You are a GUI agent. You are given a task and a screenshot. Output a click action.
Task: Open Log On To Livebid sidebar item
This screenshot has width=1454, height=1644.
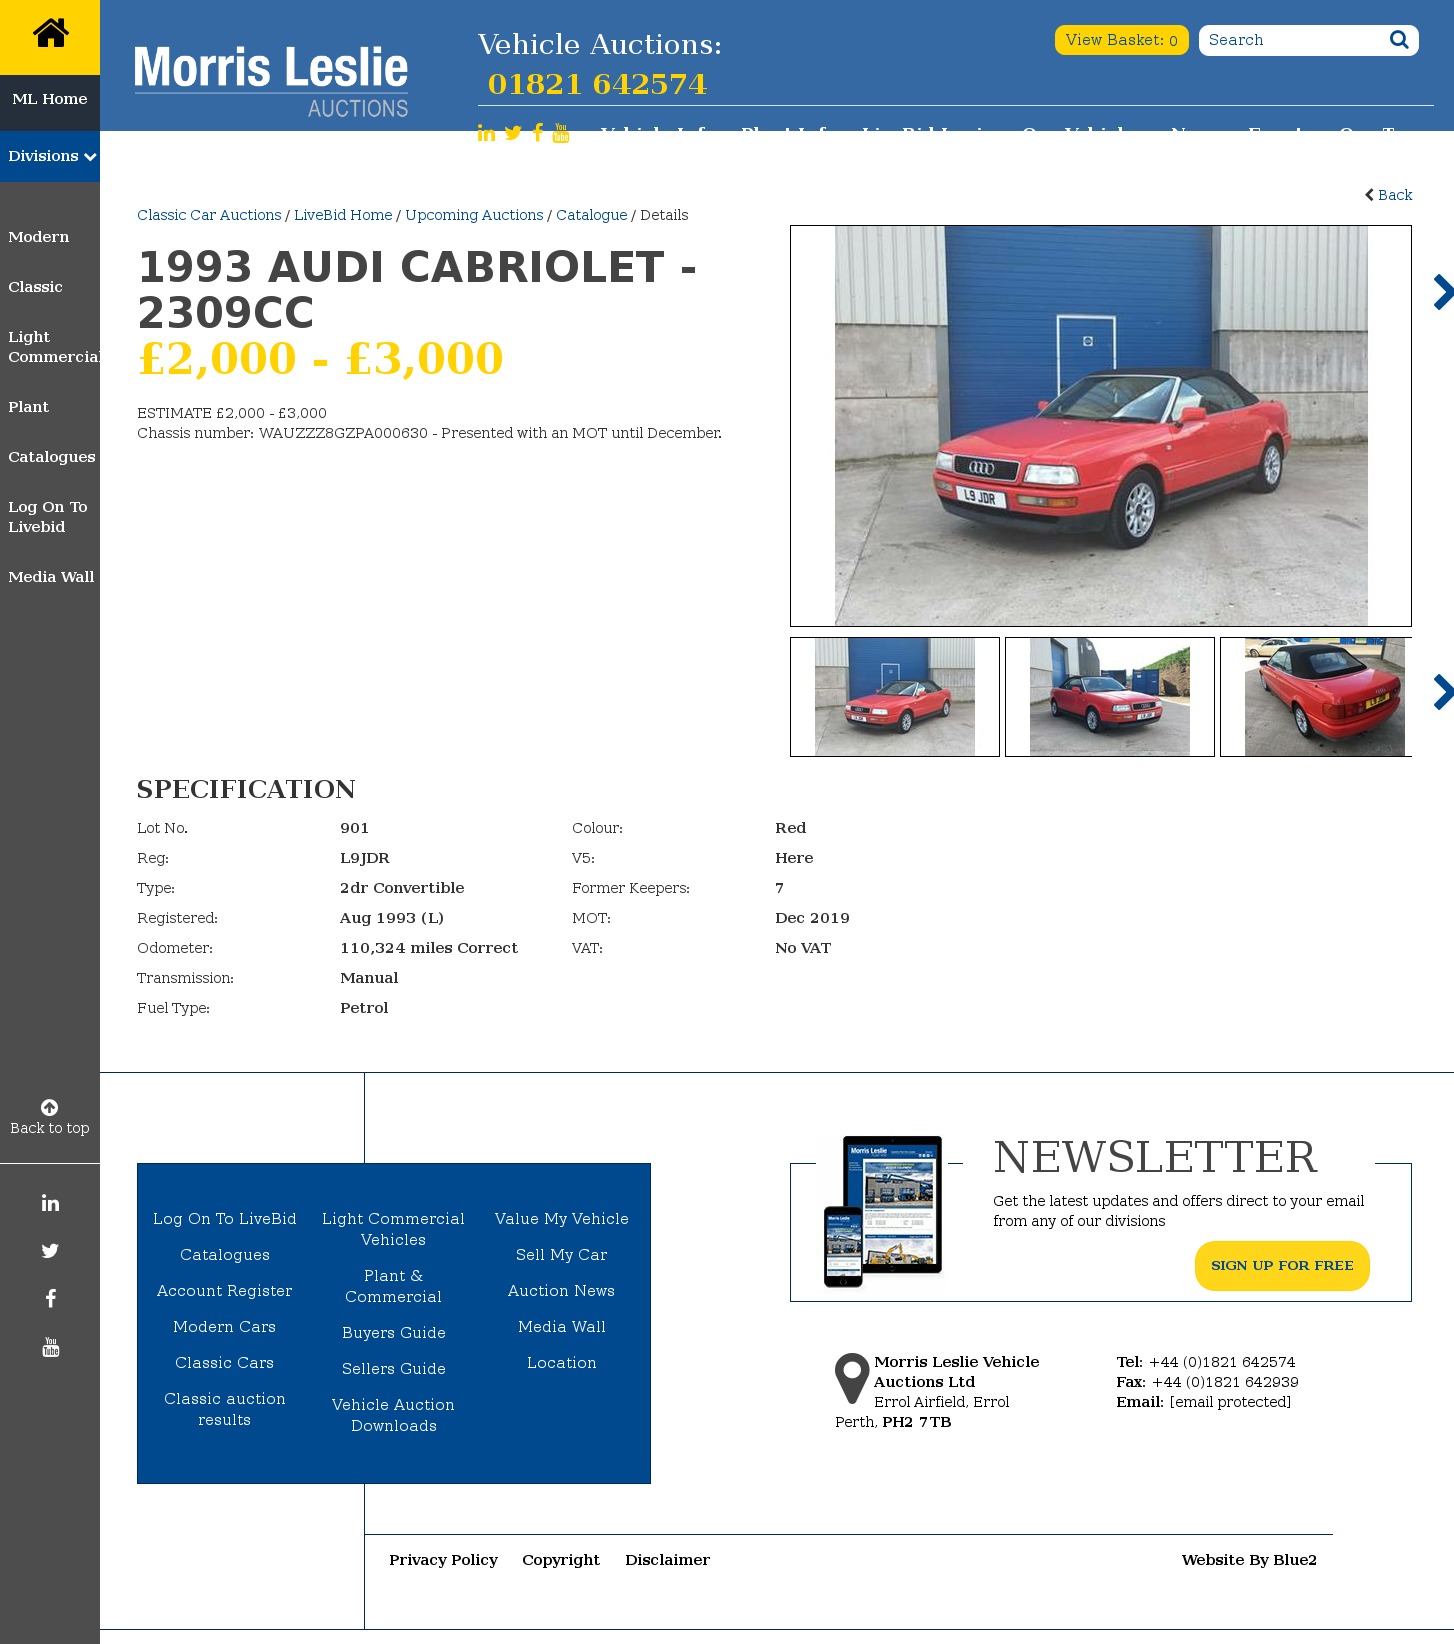48,517
